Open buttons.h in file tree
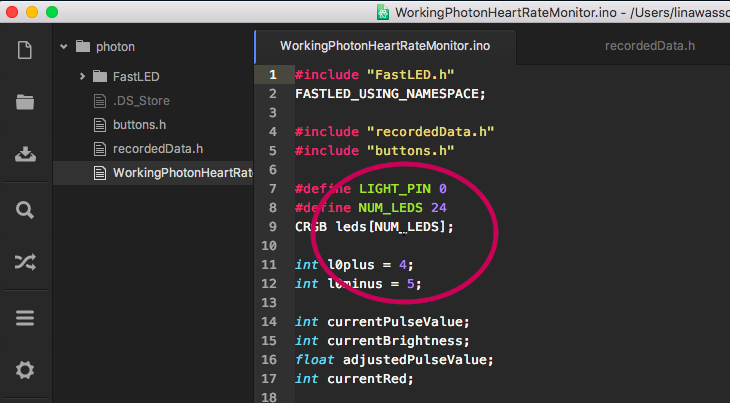Image resolution: width=730 pixels, height=403 pixels. (140, 125)
